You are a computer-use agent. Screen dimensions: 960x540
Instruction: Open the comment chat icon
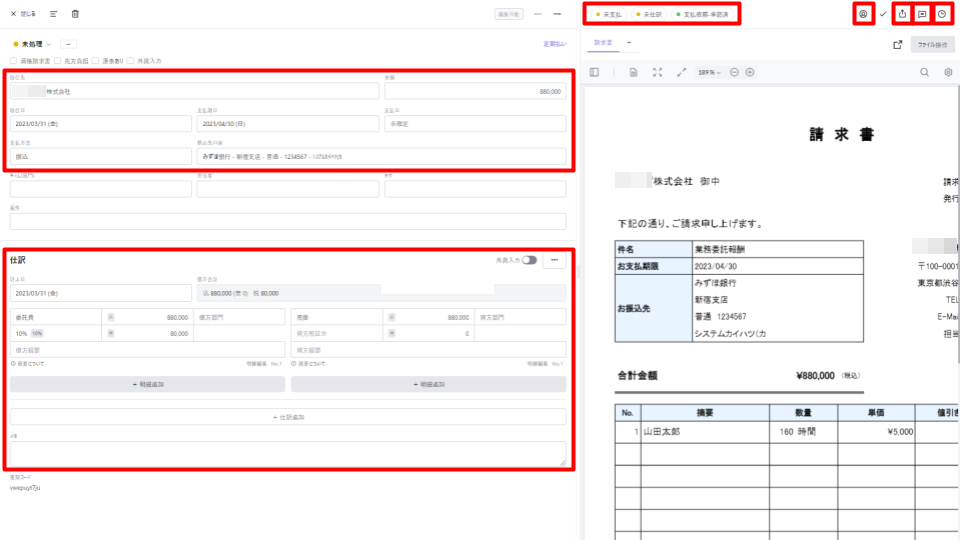pos(922,14)
